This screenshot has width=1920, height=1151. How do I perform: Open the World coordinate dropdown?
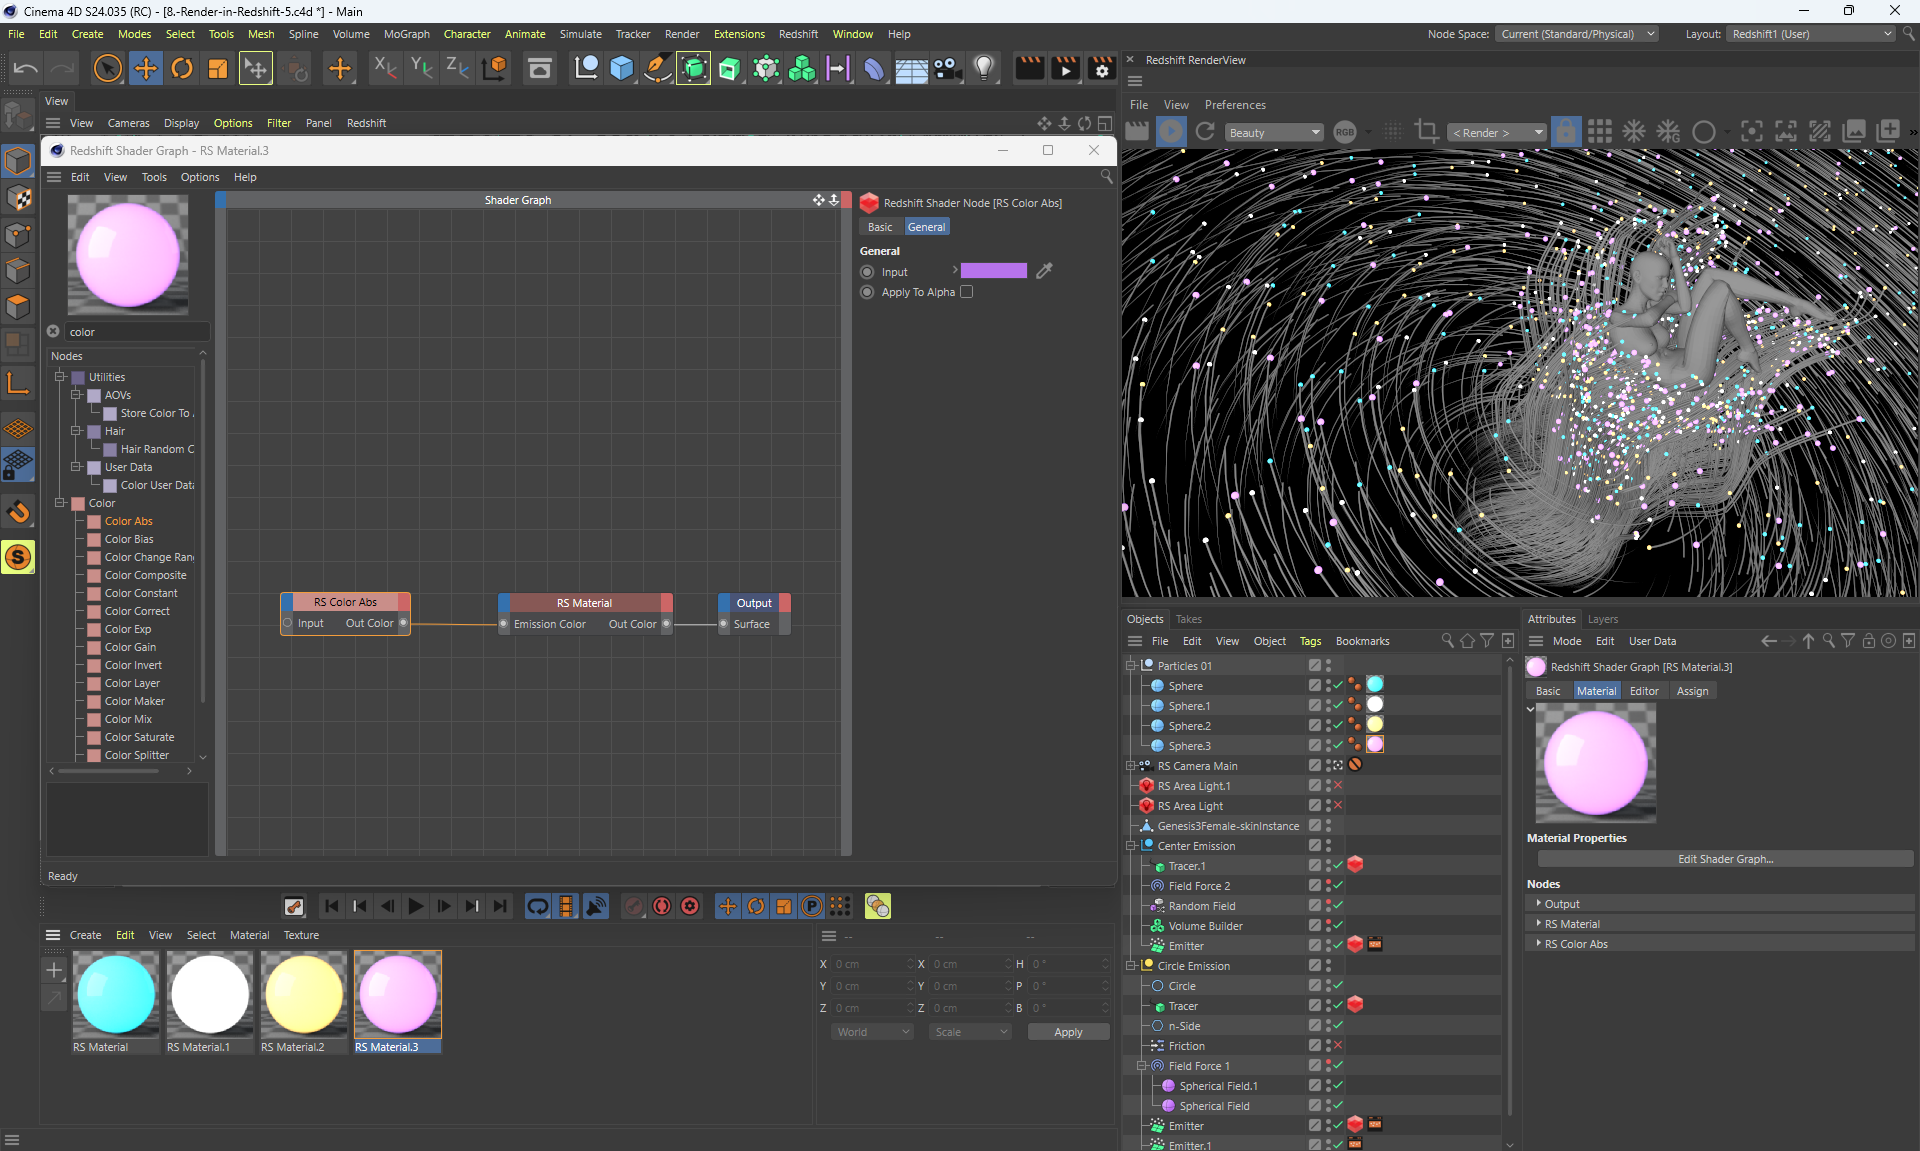pyautogui.click(x=872, y=1032)
